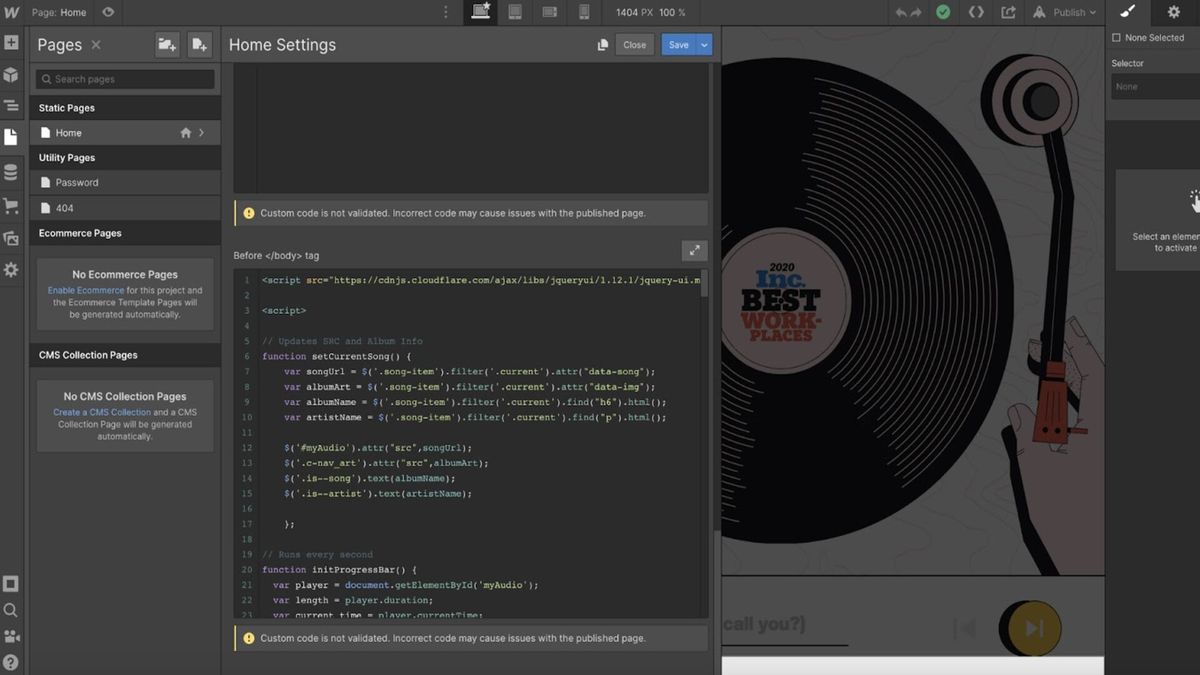Open the Save button dropdown arrow
The width and height of the screenshot is (1200, 675).
click(x=704, y=44)
